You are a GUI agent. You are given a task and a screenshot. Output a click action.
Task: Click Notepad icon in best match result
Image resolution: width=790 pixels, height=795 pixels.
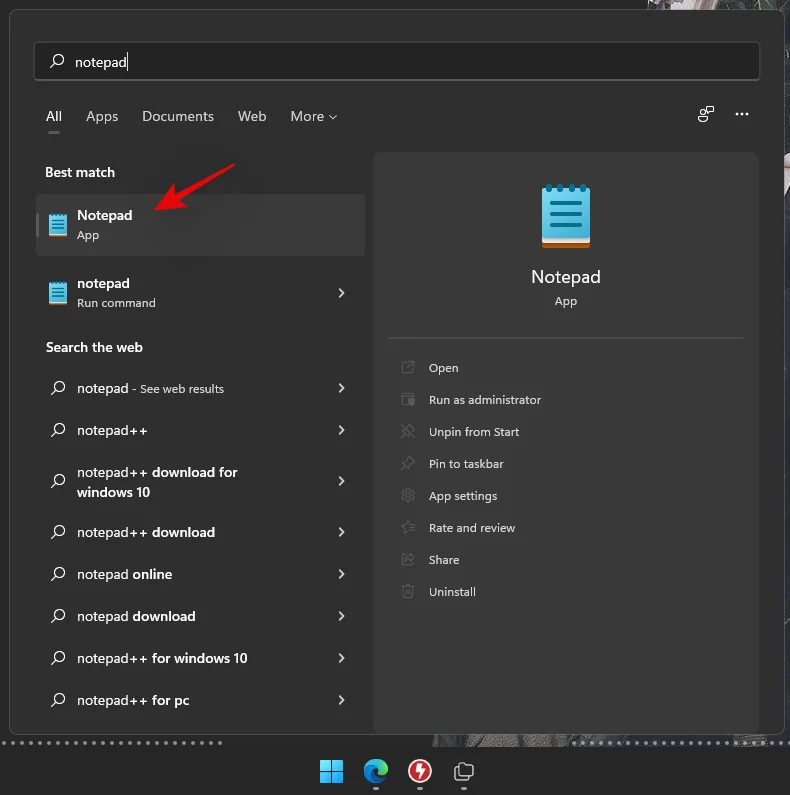pos(58,225)
